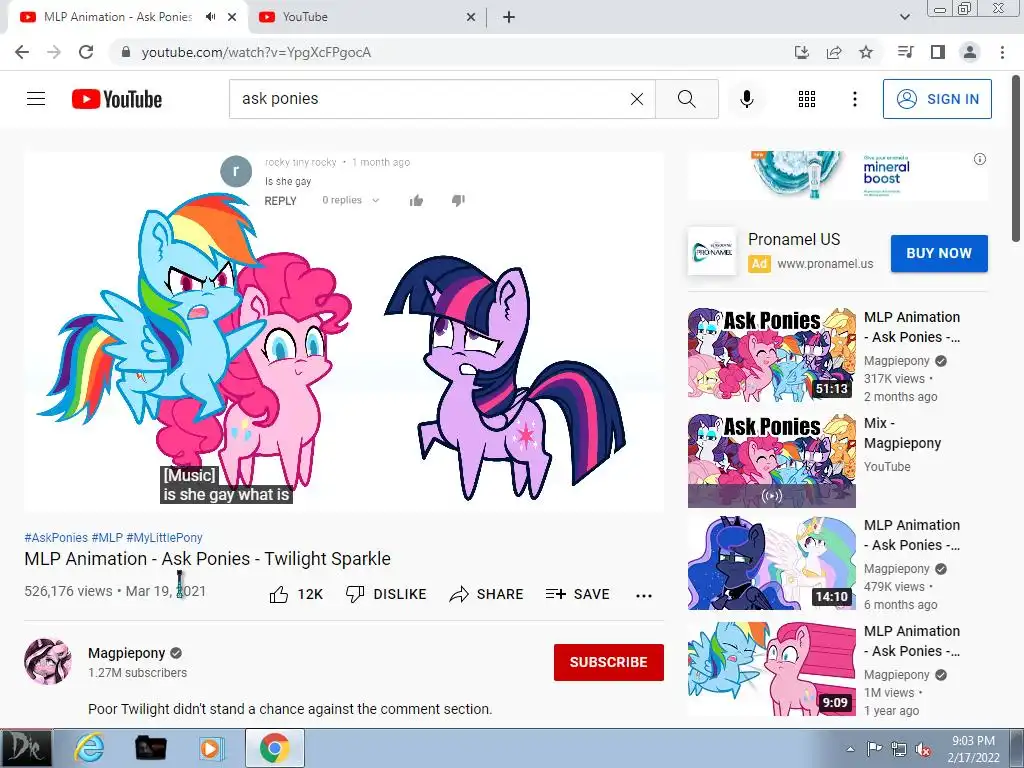Screen dimensions: 1024x768
Task: Reload the page
Action: pos(86,52)
